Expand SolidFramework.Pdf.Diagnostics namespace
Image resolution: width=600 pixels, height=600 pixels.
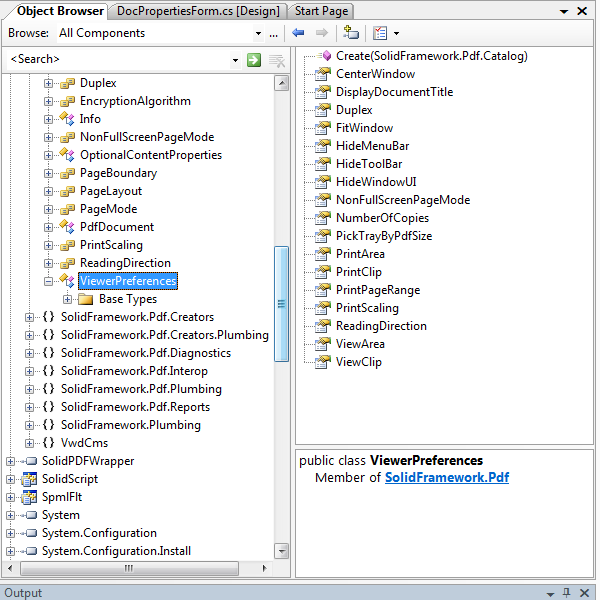(29, 353)
